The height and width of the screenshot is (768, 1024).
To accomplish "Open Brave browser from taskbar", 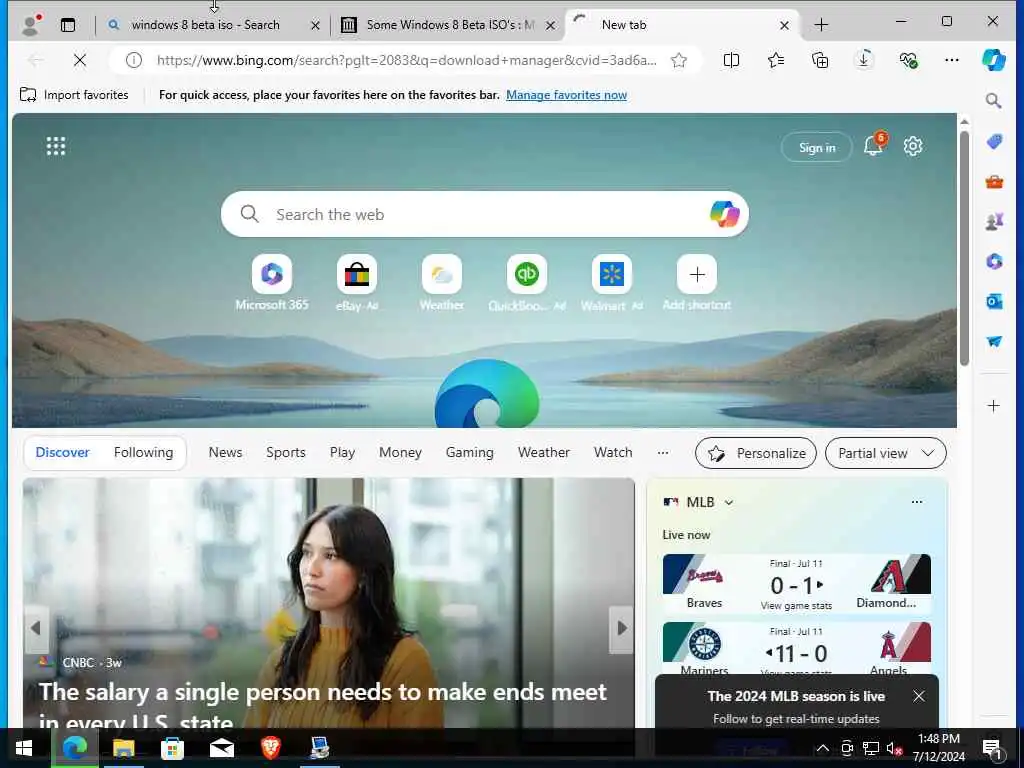I will click(x=270, y=748).
